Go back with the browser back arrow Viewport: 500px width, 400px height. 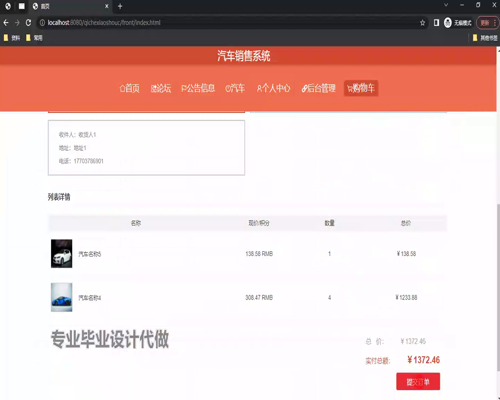point(6,23)
